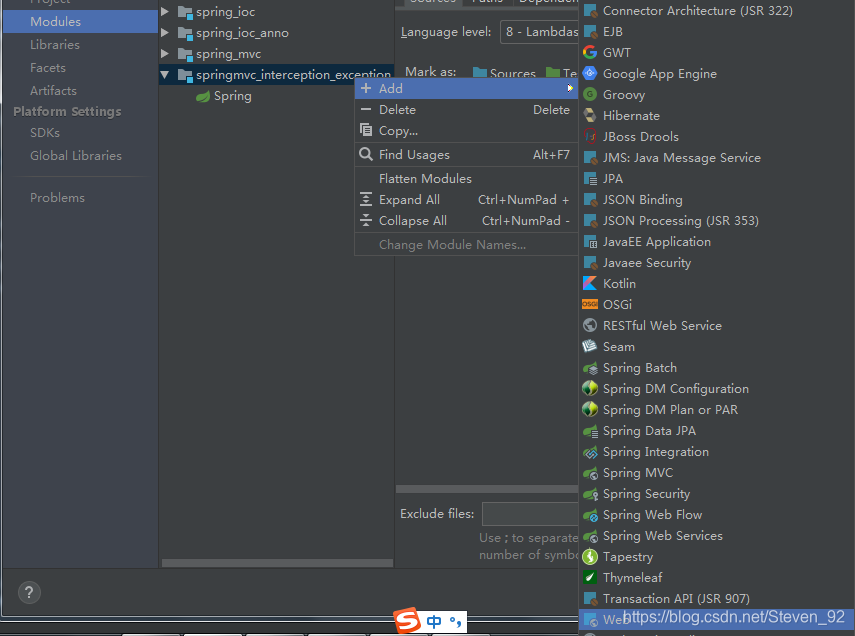Open the Add submenu arrow
Viewport: 855px width, 636px height.
(570, 88)
